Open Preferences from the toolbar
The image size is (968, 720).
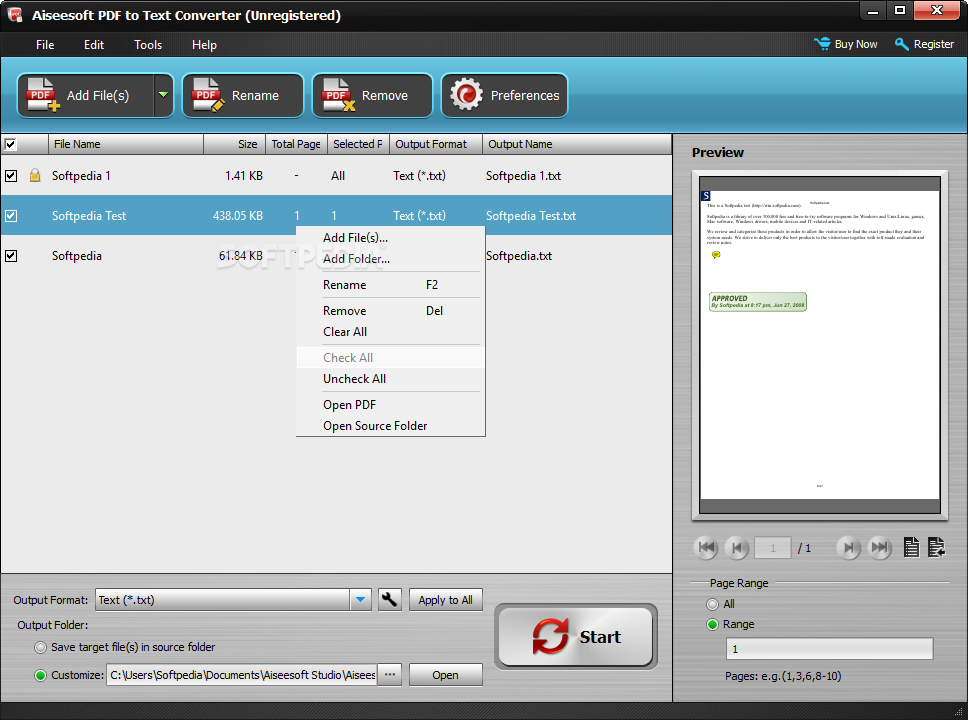click(x=504, y=95)
